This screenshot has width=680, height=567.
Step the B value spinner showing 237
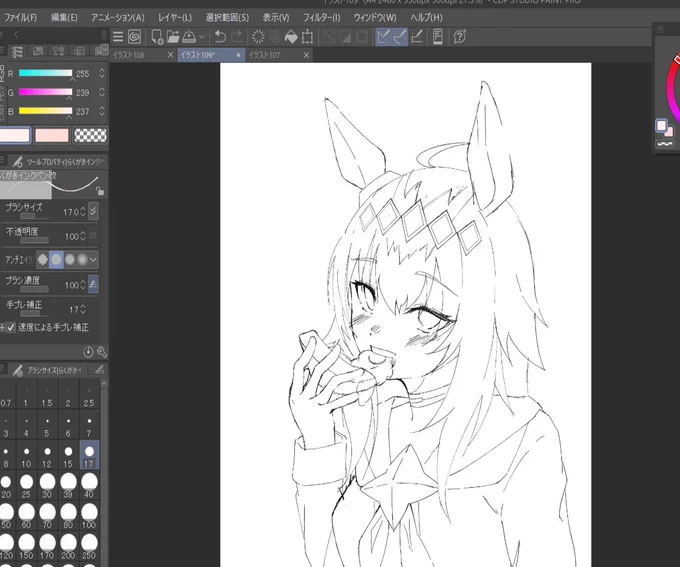(x=102, y=111)
